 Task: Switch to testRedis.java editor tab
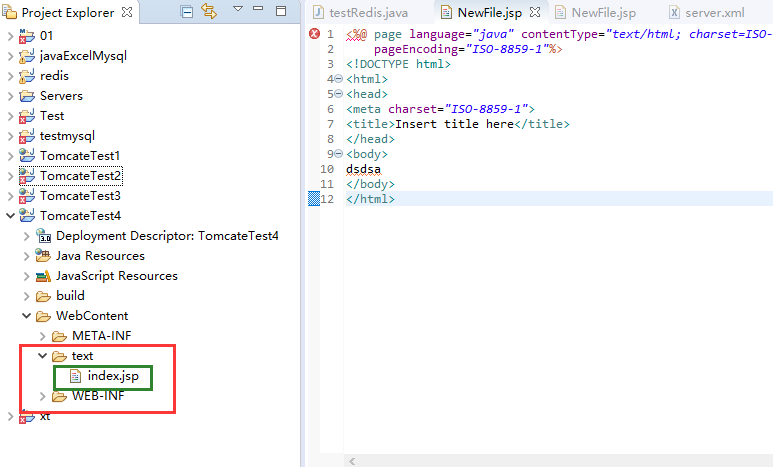pos(361,12)
